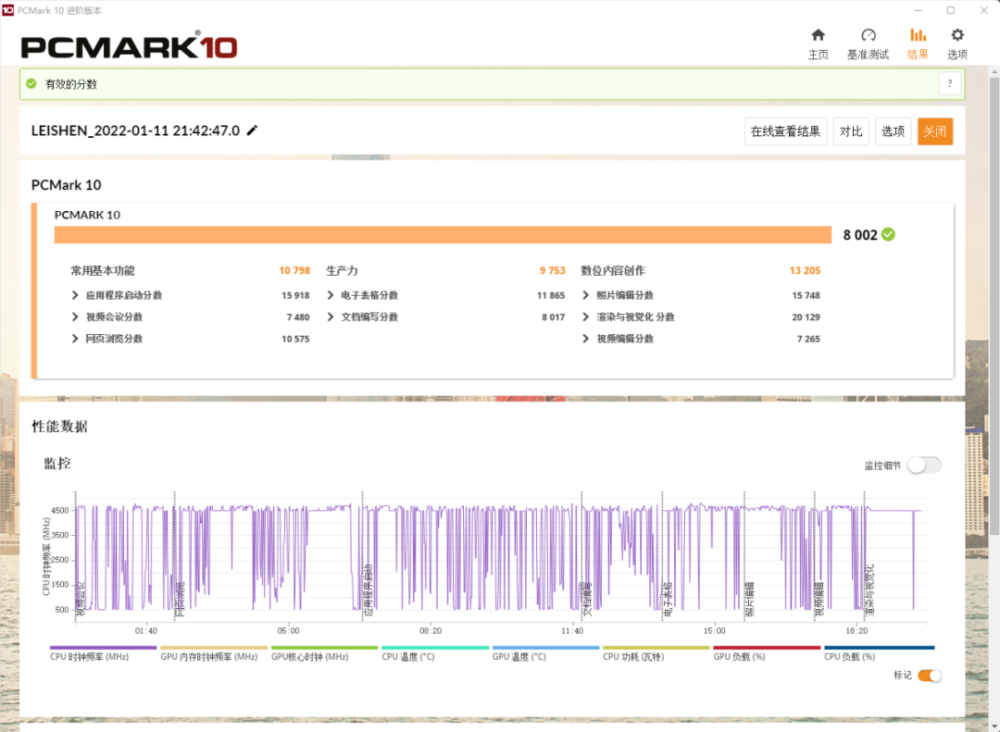Screen dimensions: 1000x732
Task: Select GPU 温度 (°C) legend swatch
Action: point(546,648)
